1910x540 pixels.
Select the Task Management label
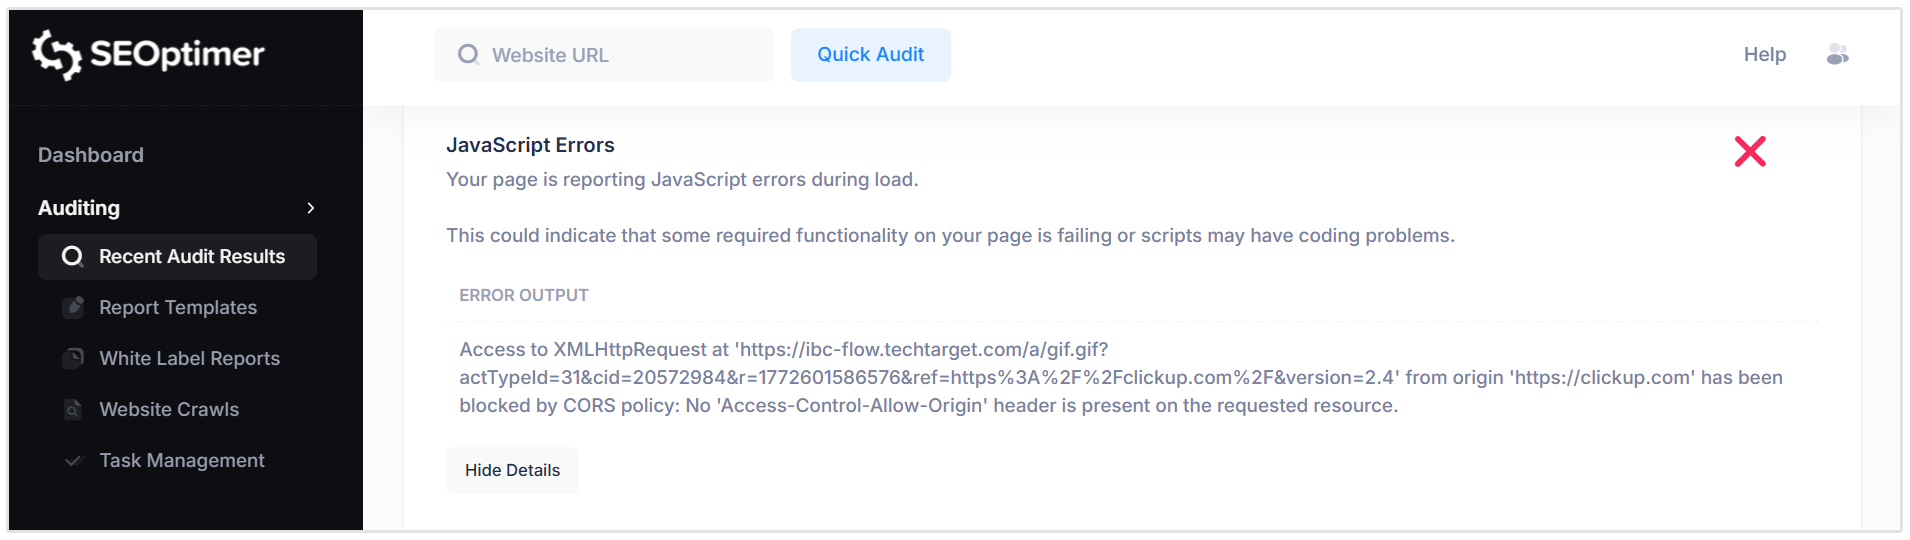coord(182,461)
